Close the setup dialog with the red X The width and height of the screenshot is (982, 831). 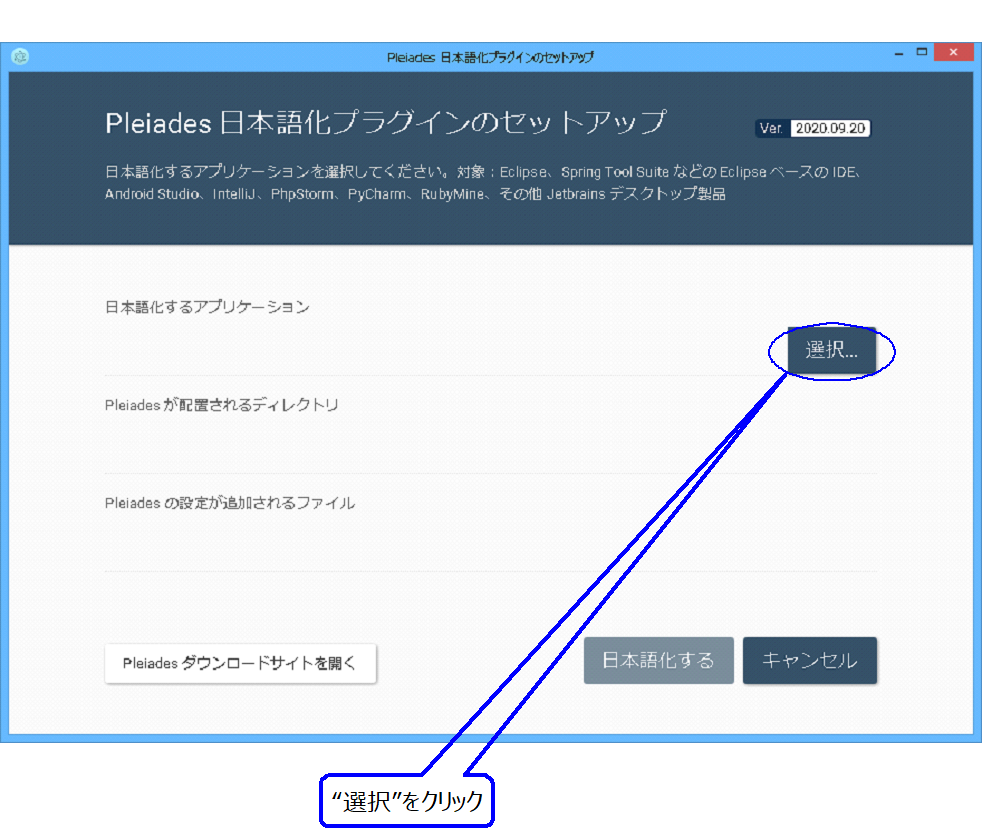pyautogui.click(x=952, y=52)
